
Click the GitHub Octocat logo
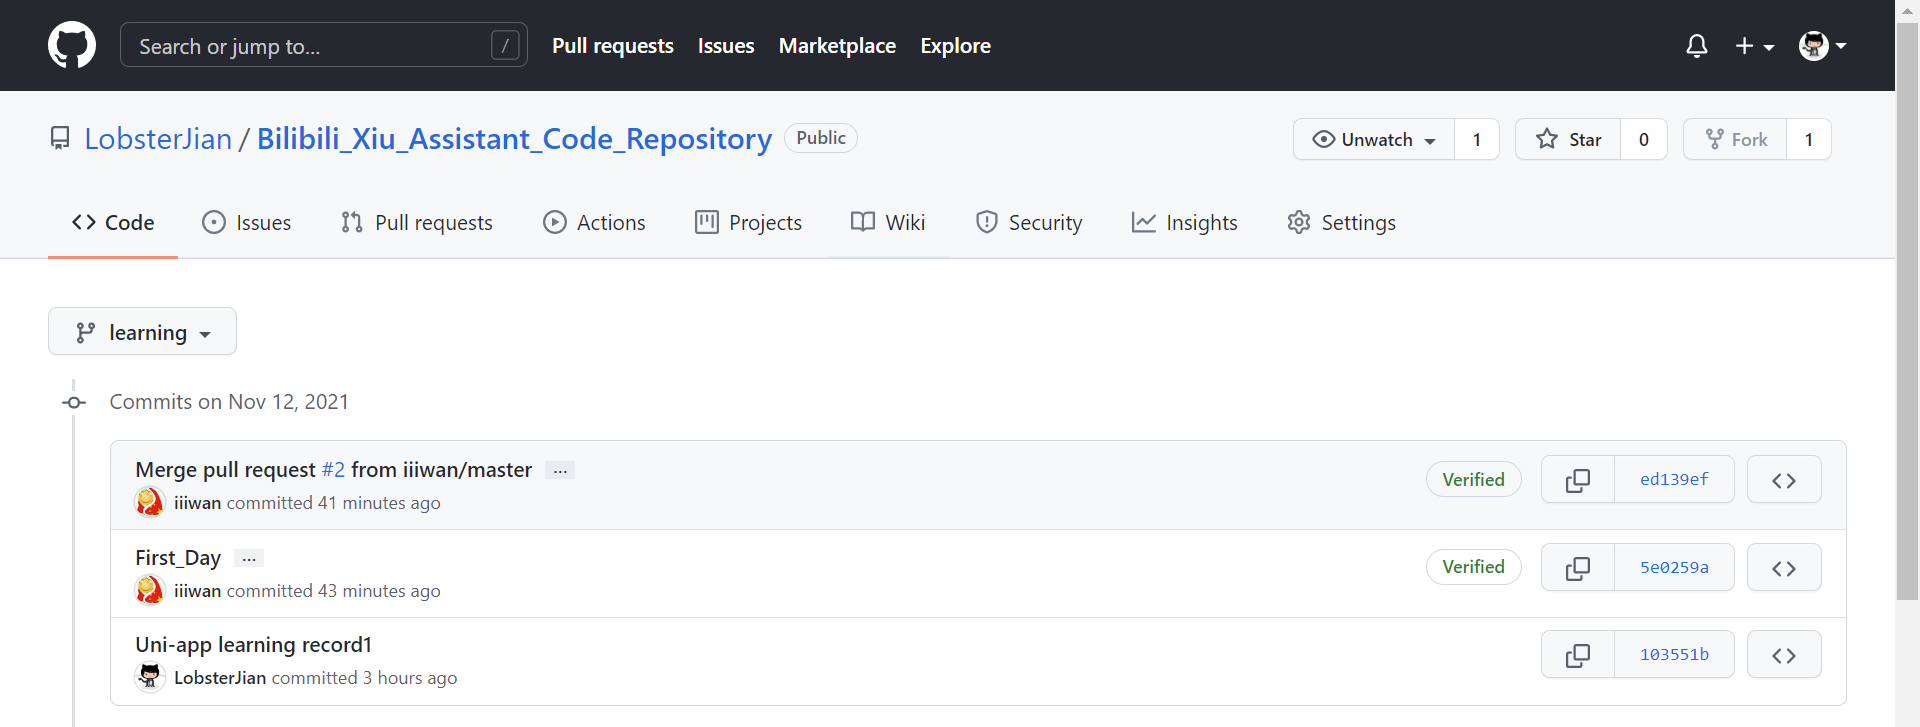pyautogui.click(x=72, y=46)
